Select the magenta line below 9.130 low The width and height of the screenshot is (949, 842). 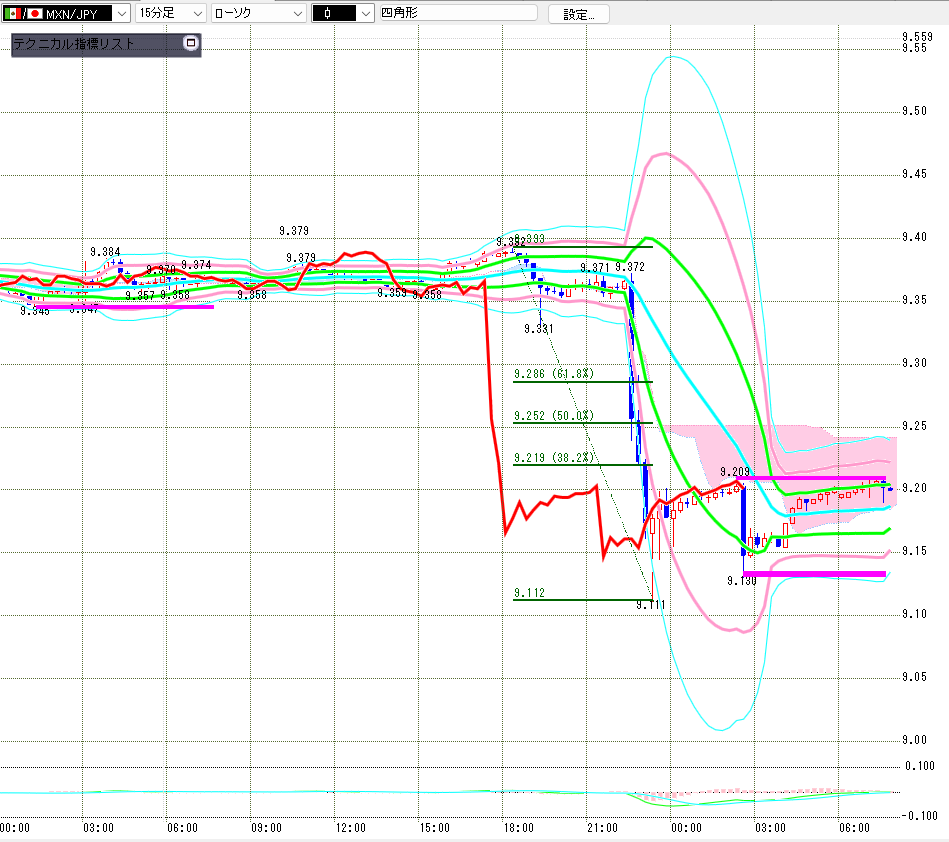814,573
